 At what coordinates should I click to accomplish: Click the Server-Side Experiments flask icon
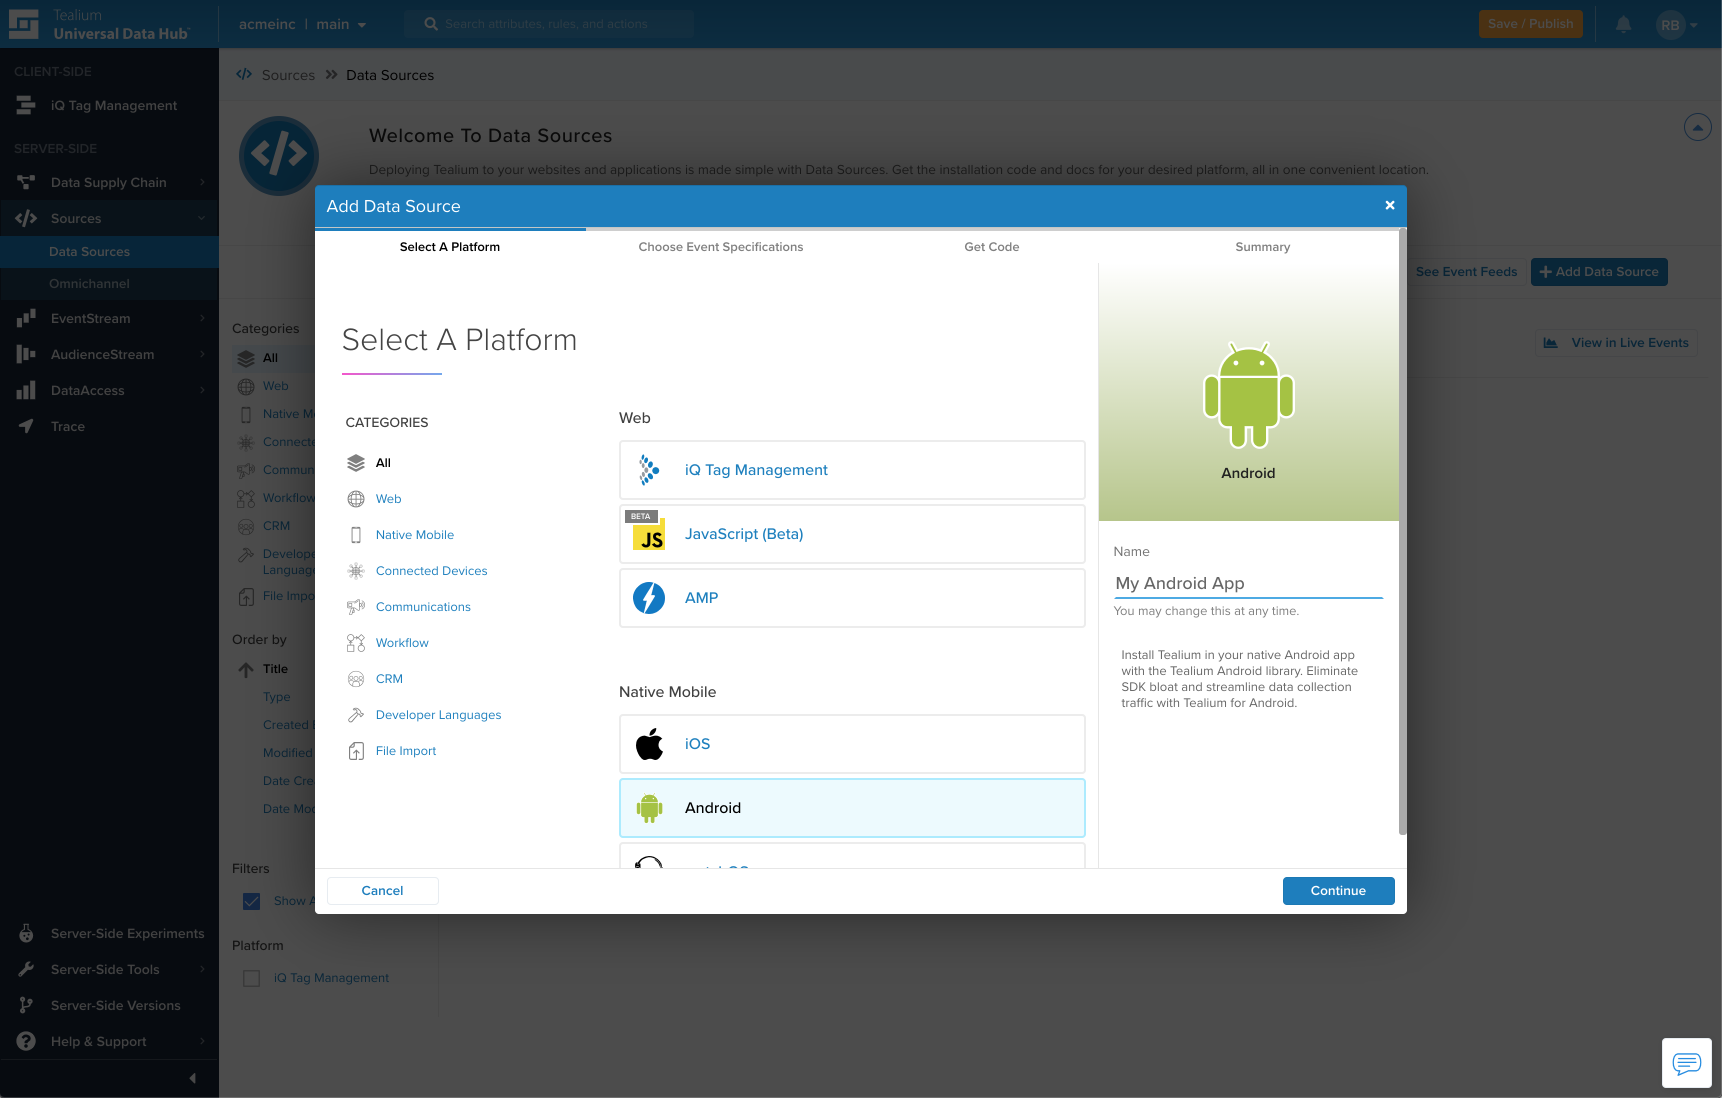click(x=26, y=933)
